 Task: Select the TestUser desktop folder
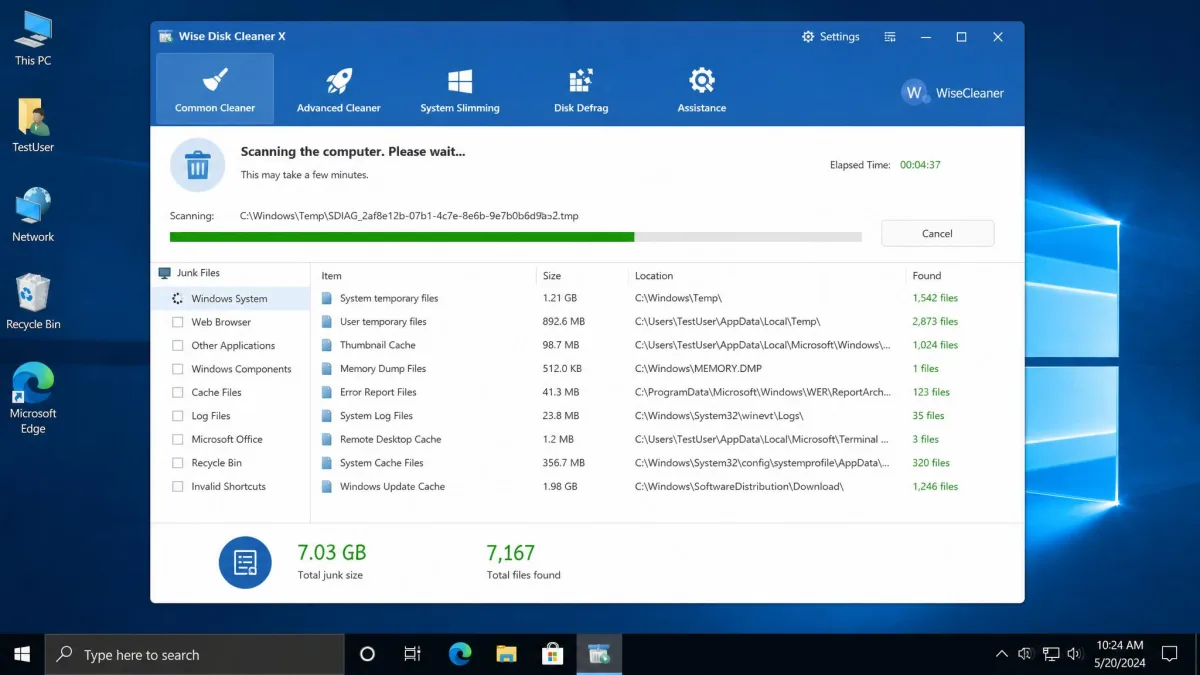33,125
